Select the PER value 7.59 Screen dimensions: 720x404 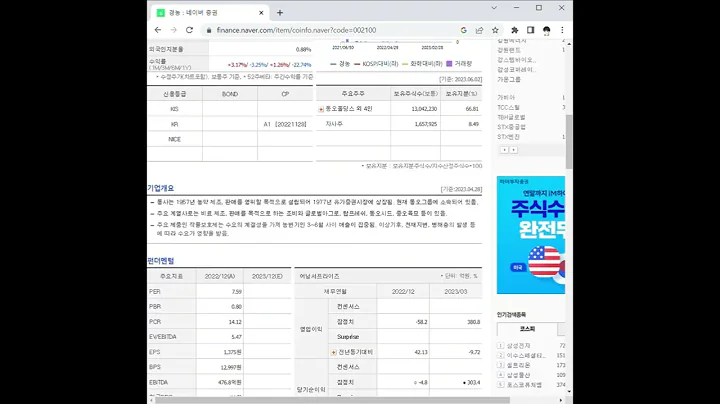pos(236,292)
